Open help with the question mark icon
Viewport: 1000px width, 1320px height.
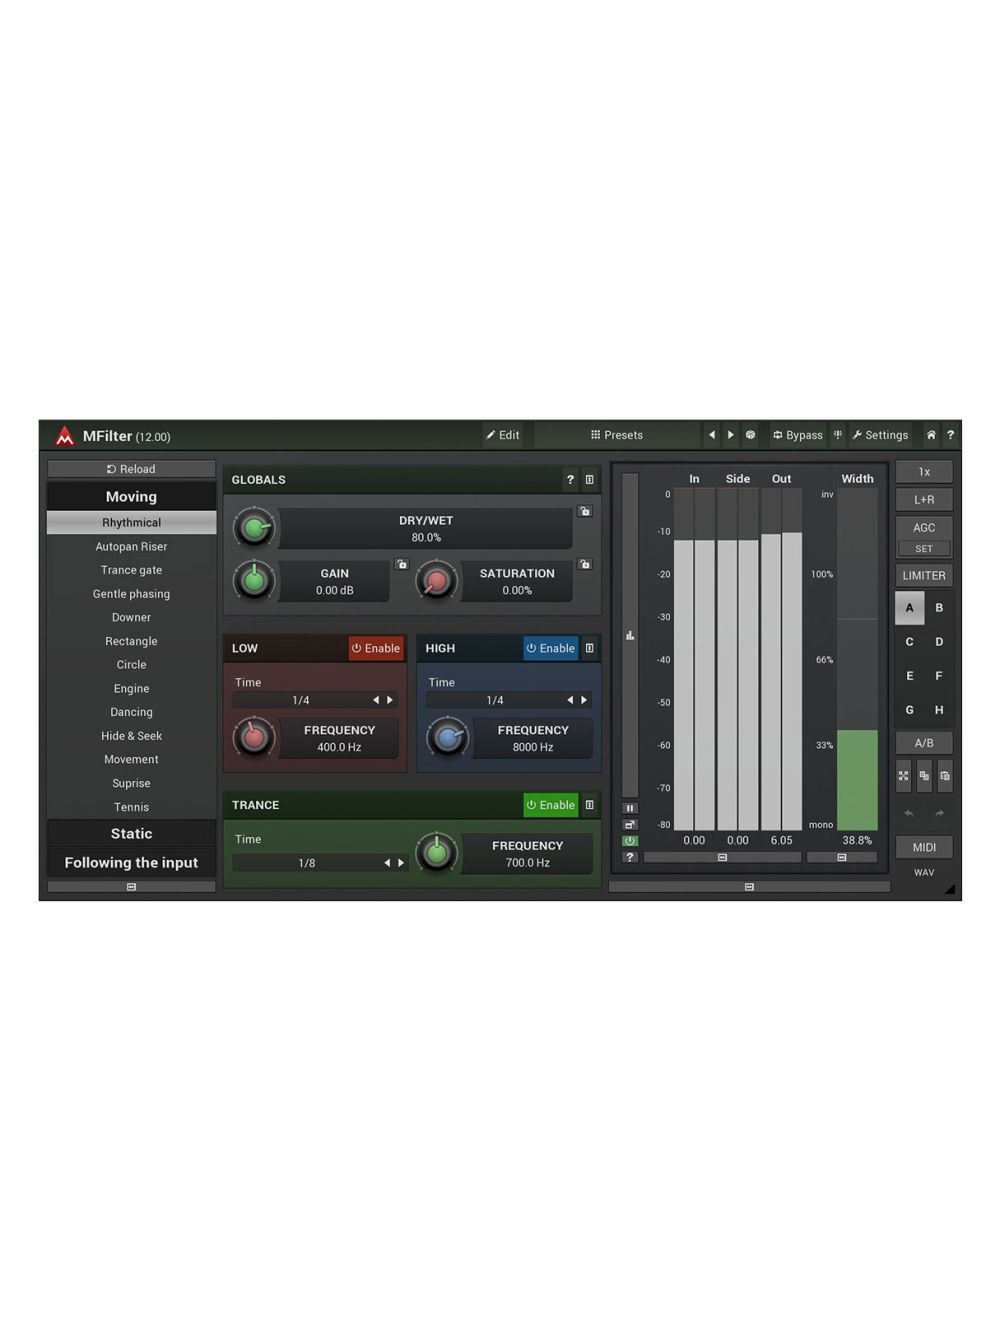pos(950,435)
